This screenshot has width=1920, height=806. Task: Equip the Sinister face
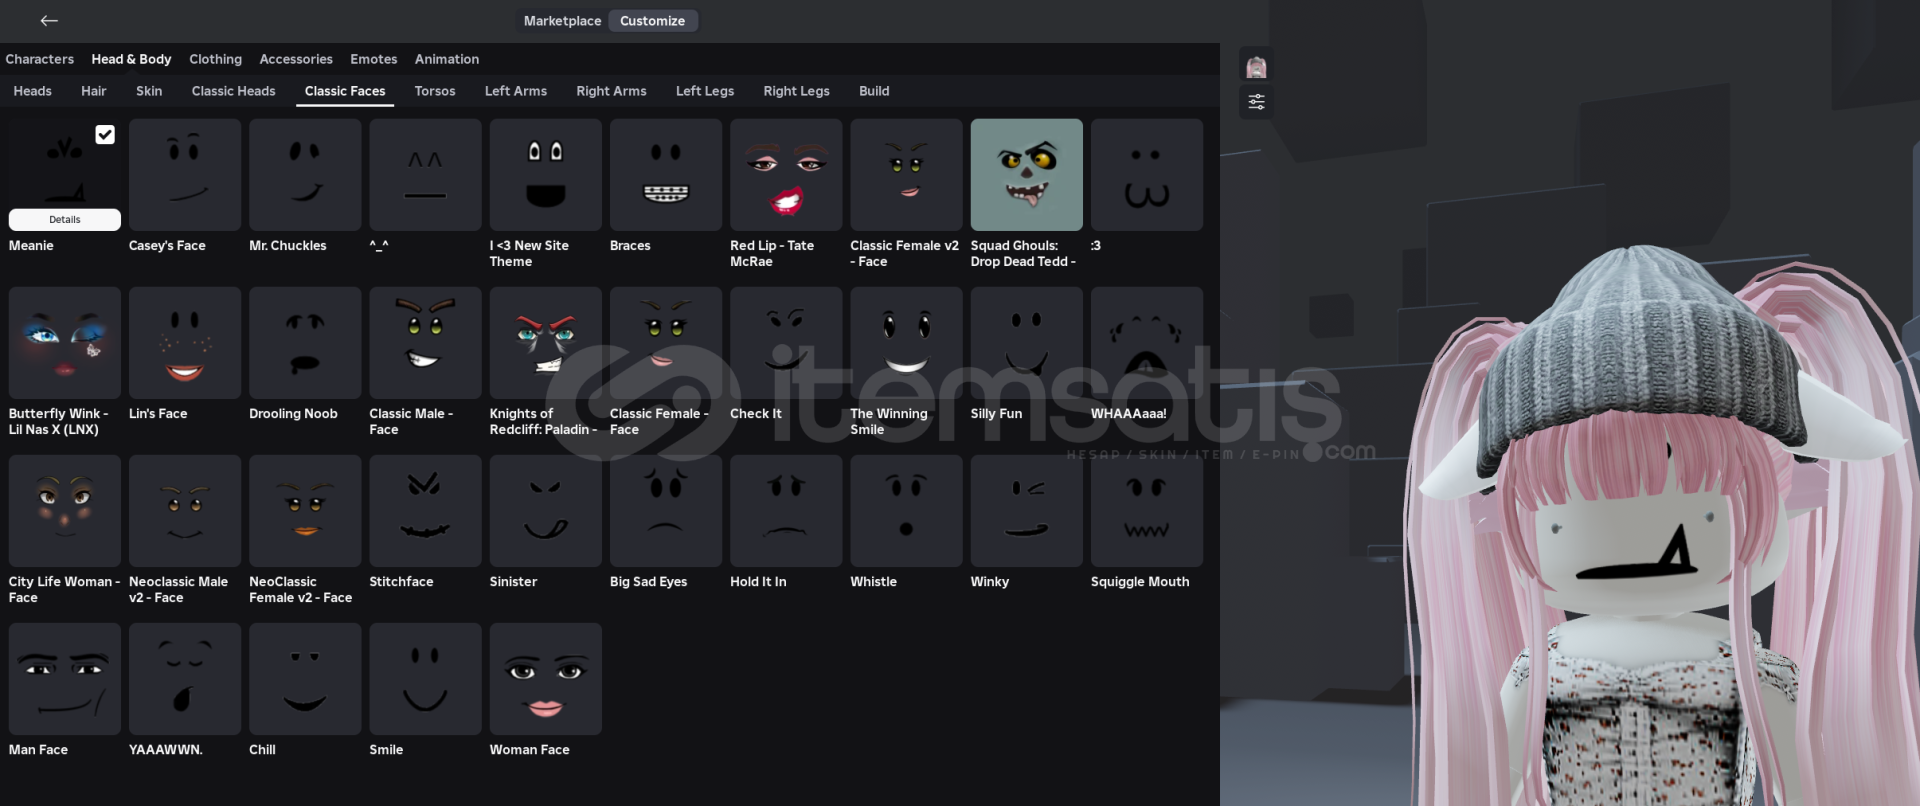[x=546, y=511]
